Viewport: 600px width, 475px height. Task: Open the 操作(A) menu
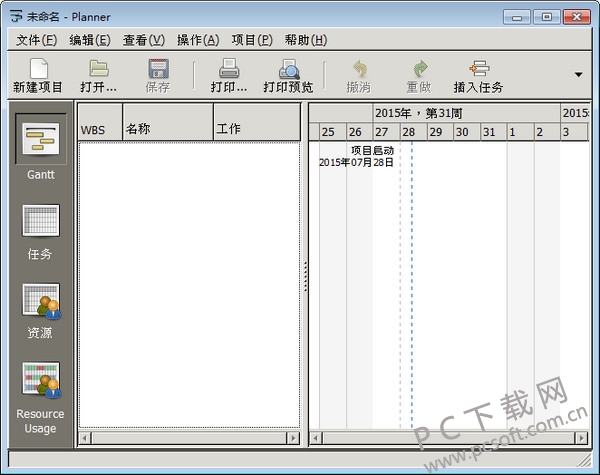198,40
